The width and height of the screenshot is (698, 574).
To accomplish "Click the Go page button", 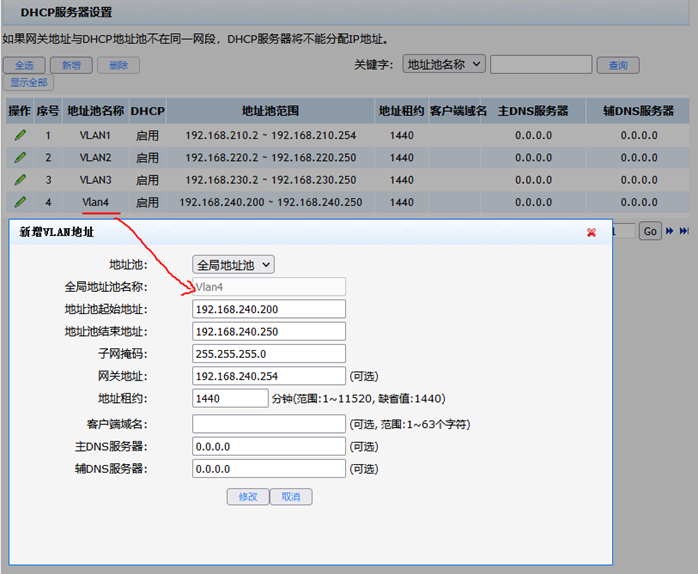I will pos(650,231).
